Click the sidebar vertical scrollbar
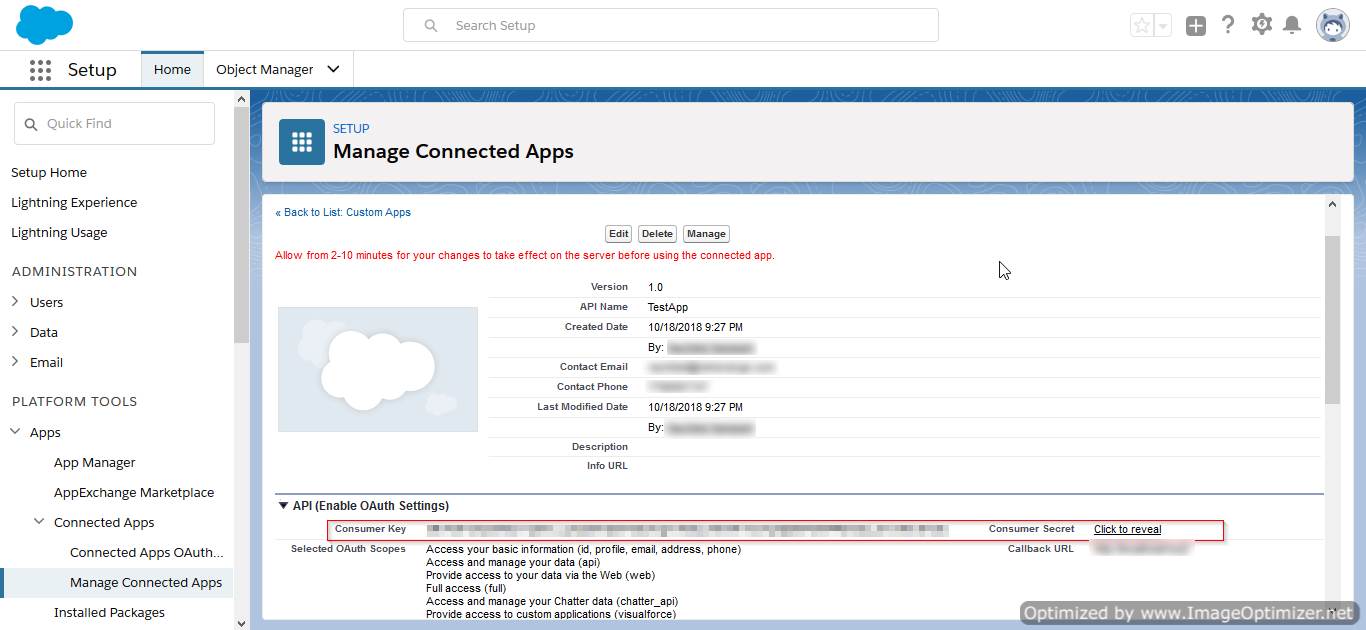1366x630 pixels. (241, 223)
